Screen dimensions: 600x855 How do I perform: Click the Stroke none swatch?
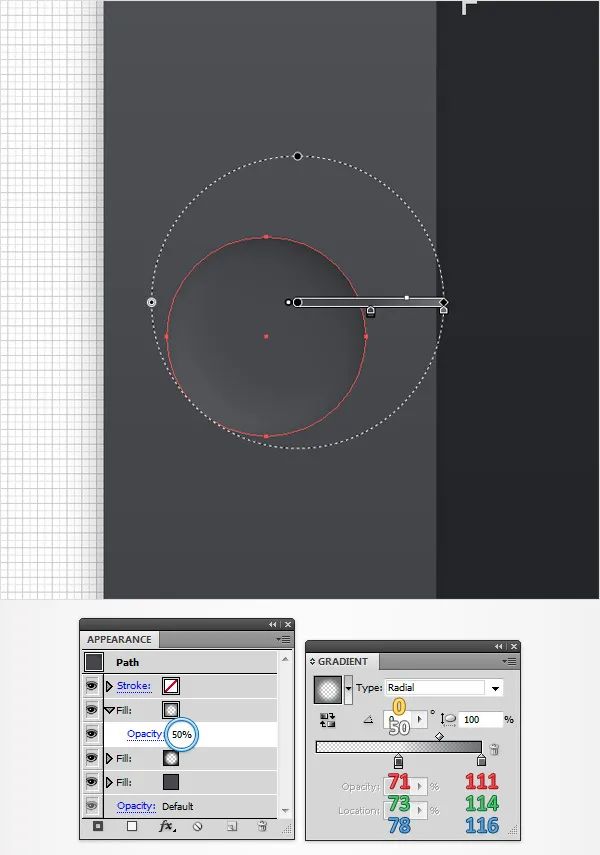pyautogui.click(x=171, y=686)
